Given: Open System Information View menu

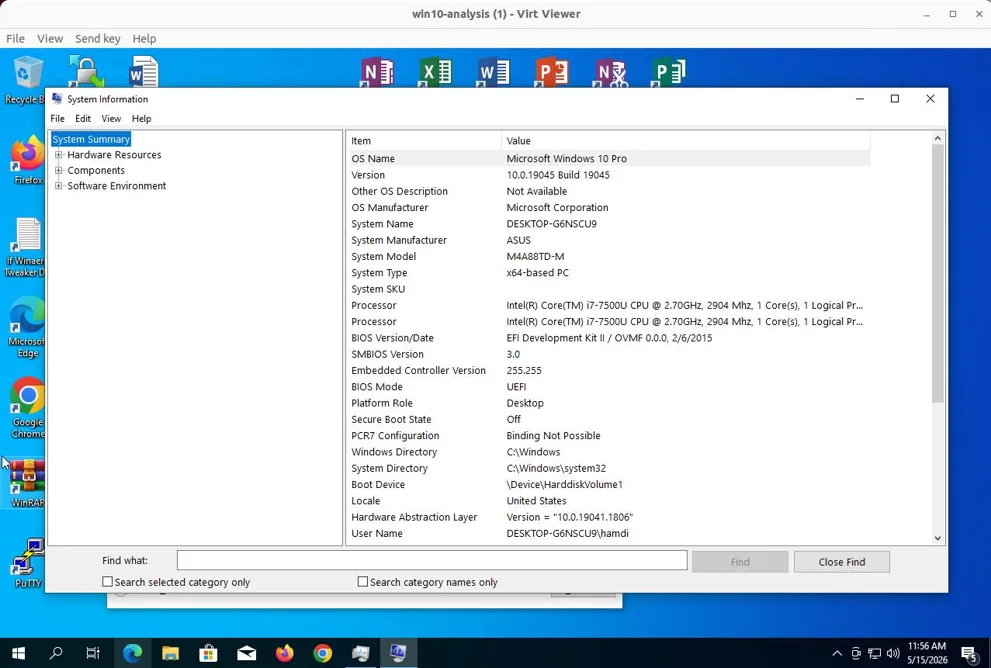Looking at the screenshot, I should (x=111, y=119).
